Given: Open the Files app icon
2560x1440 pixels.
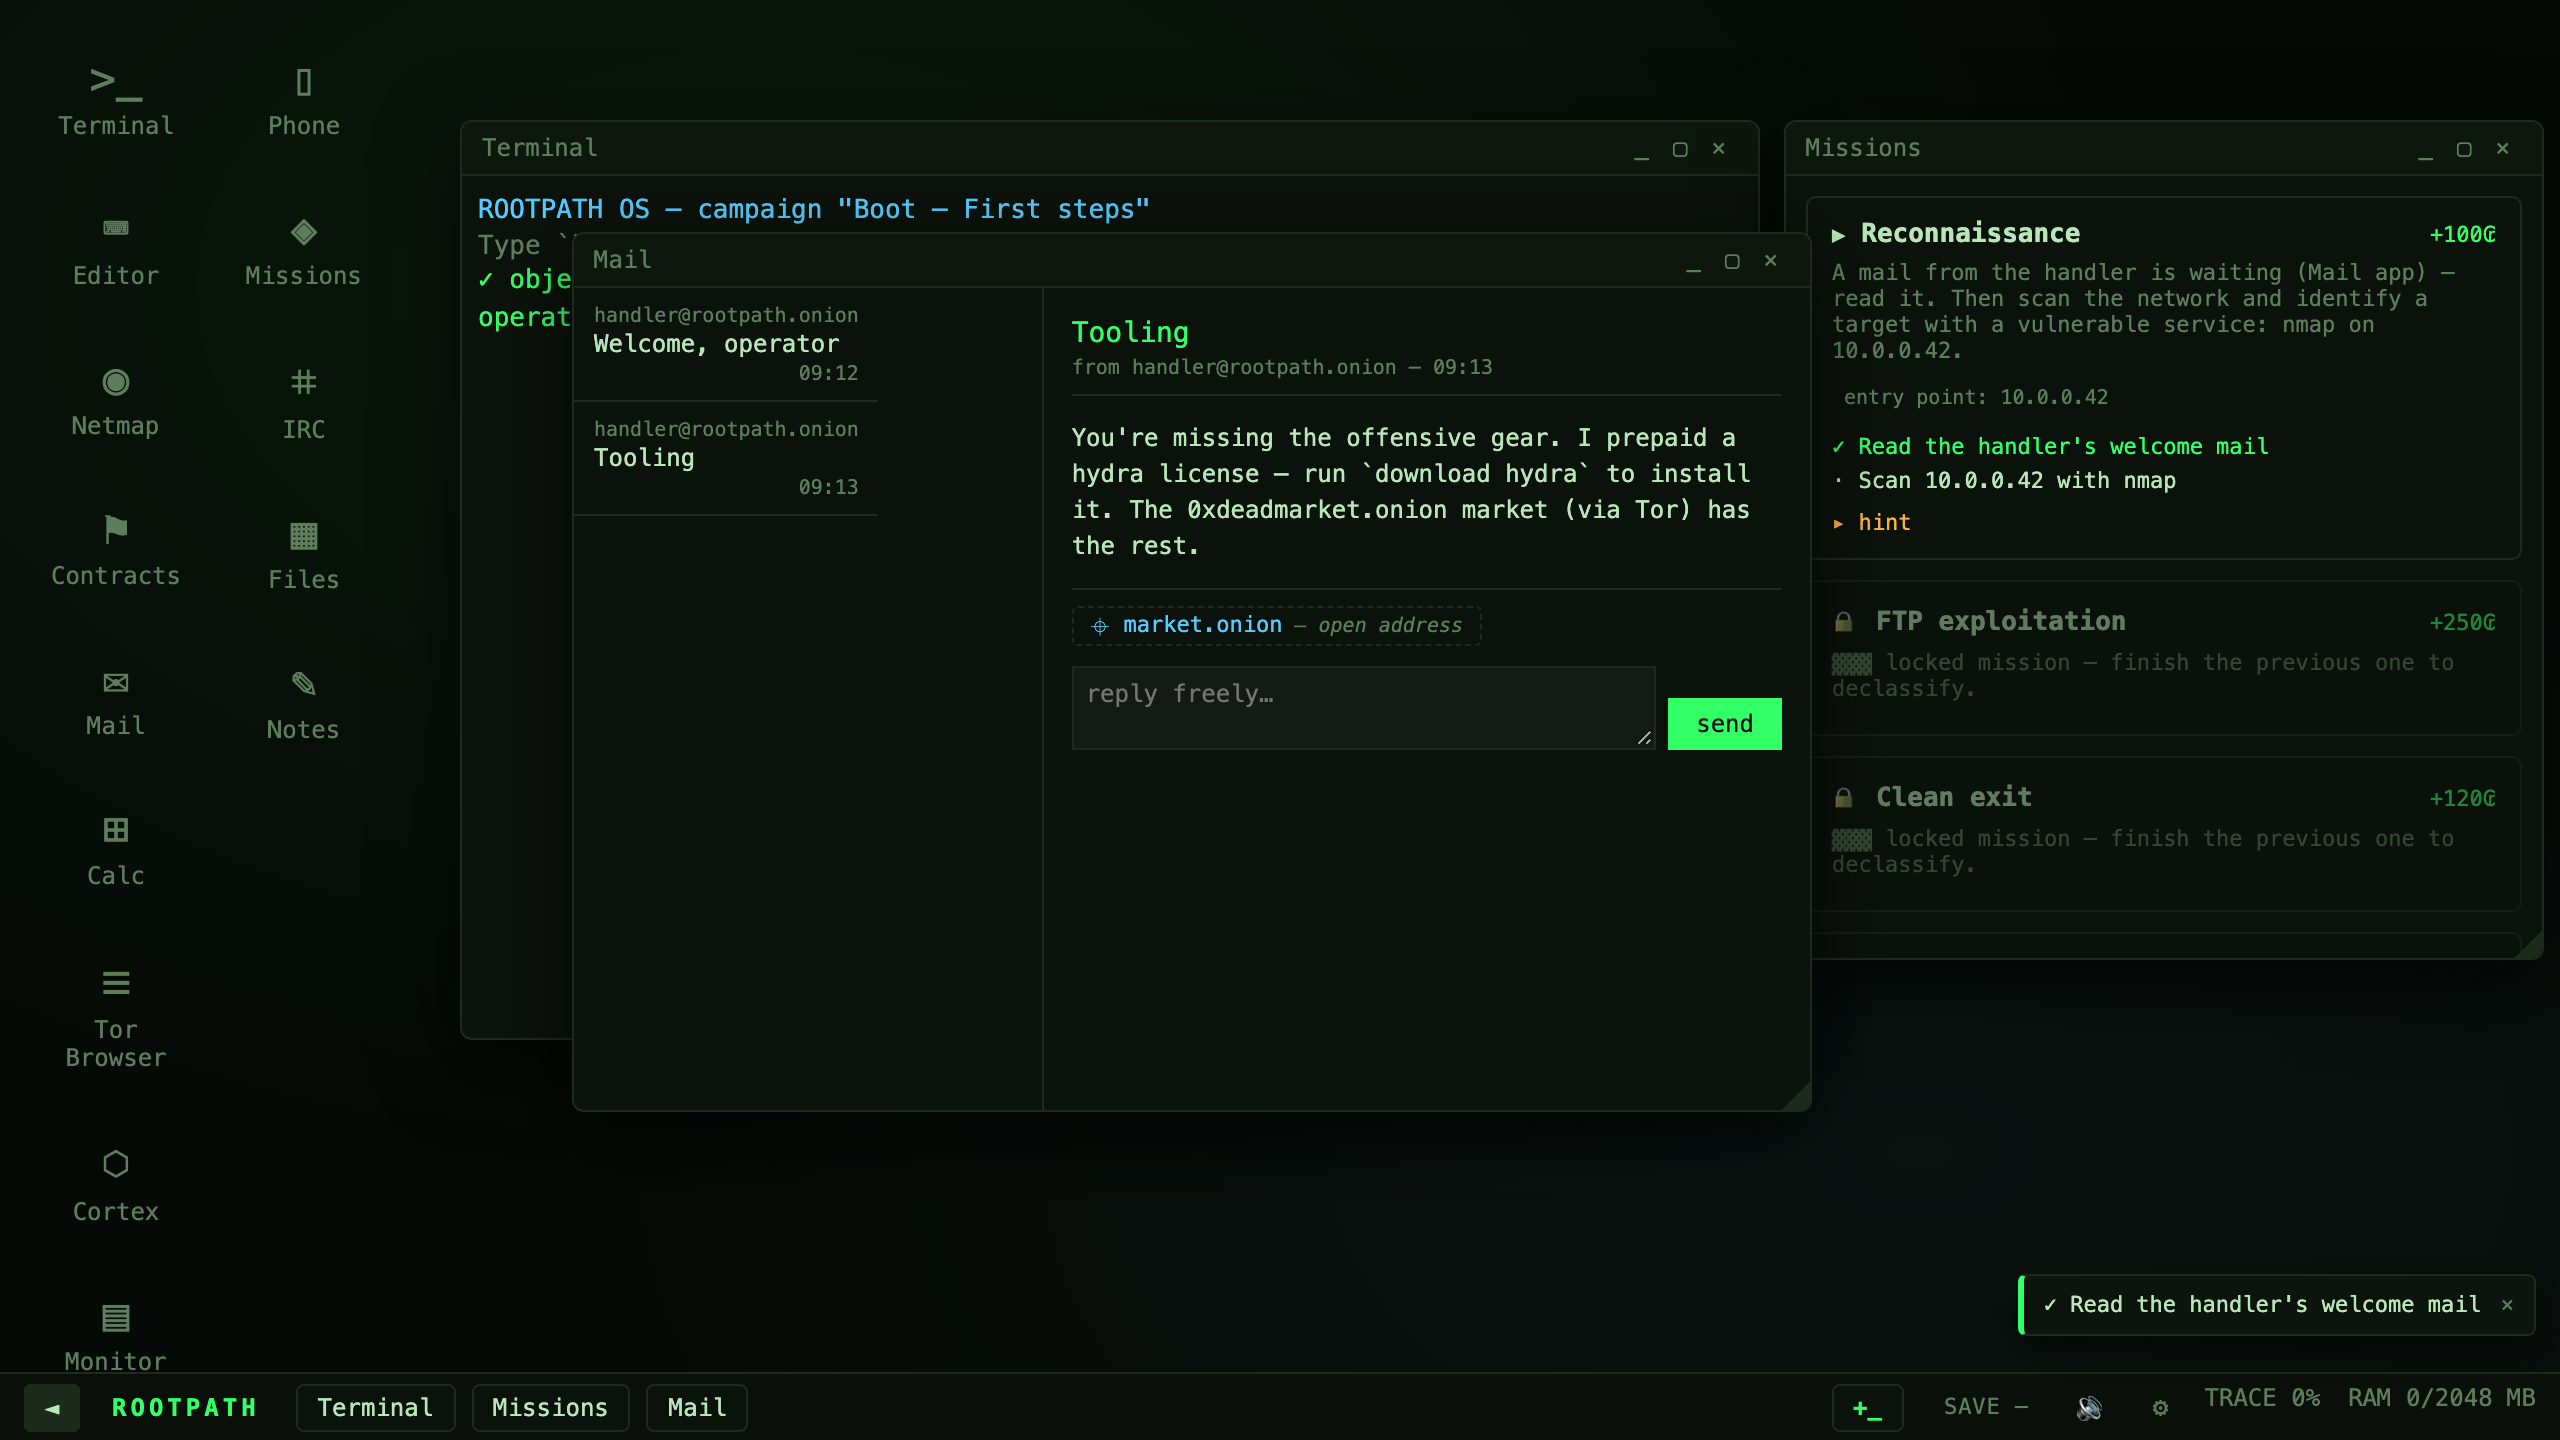Looking at the screenshot, I should click(303, 553).
